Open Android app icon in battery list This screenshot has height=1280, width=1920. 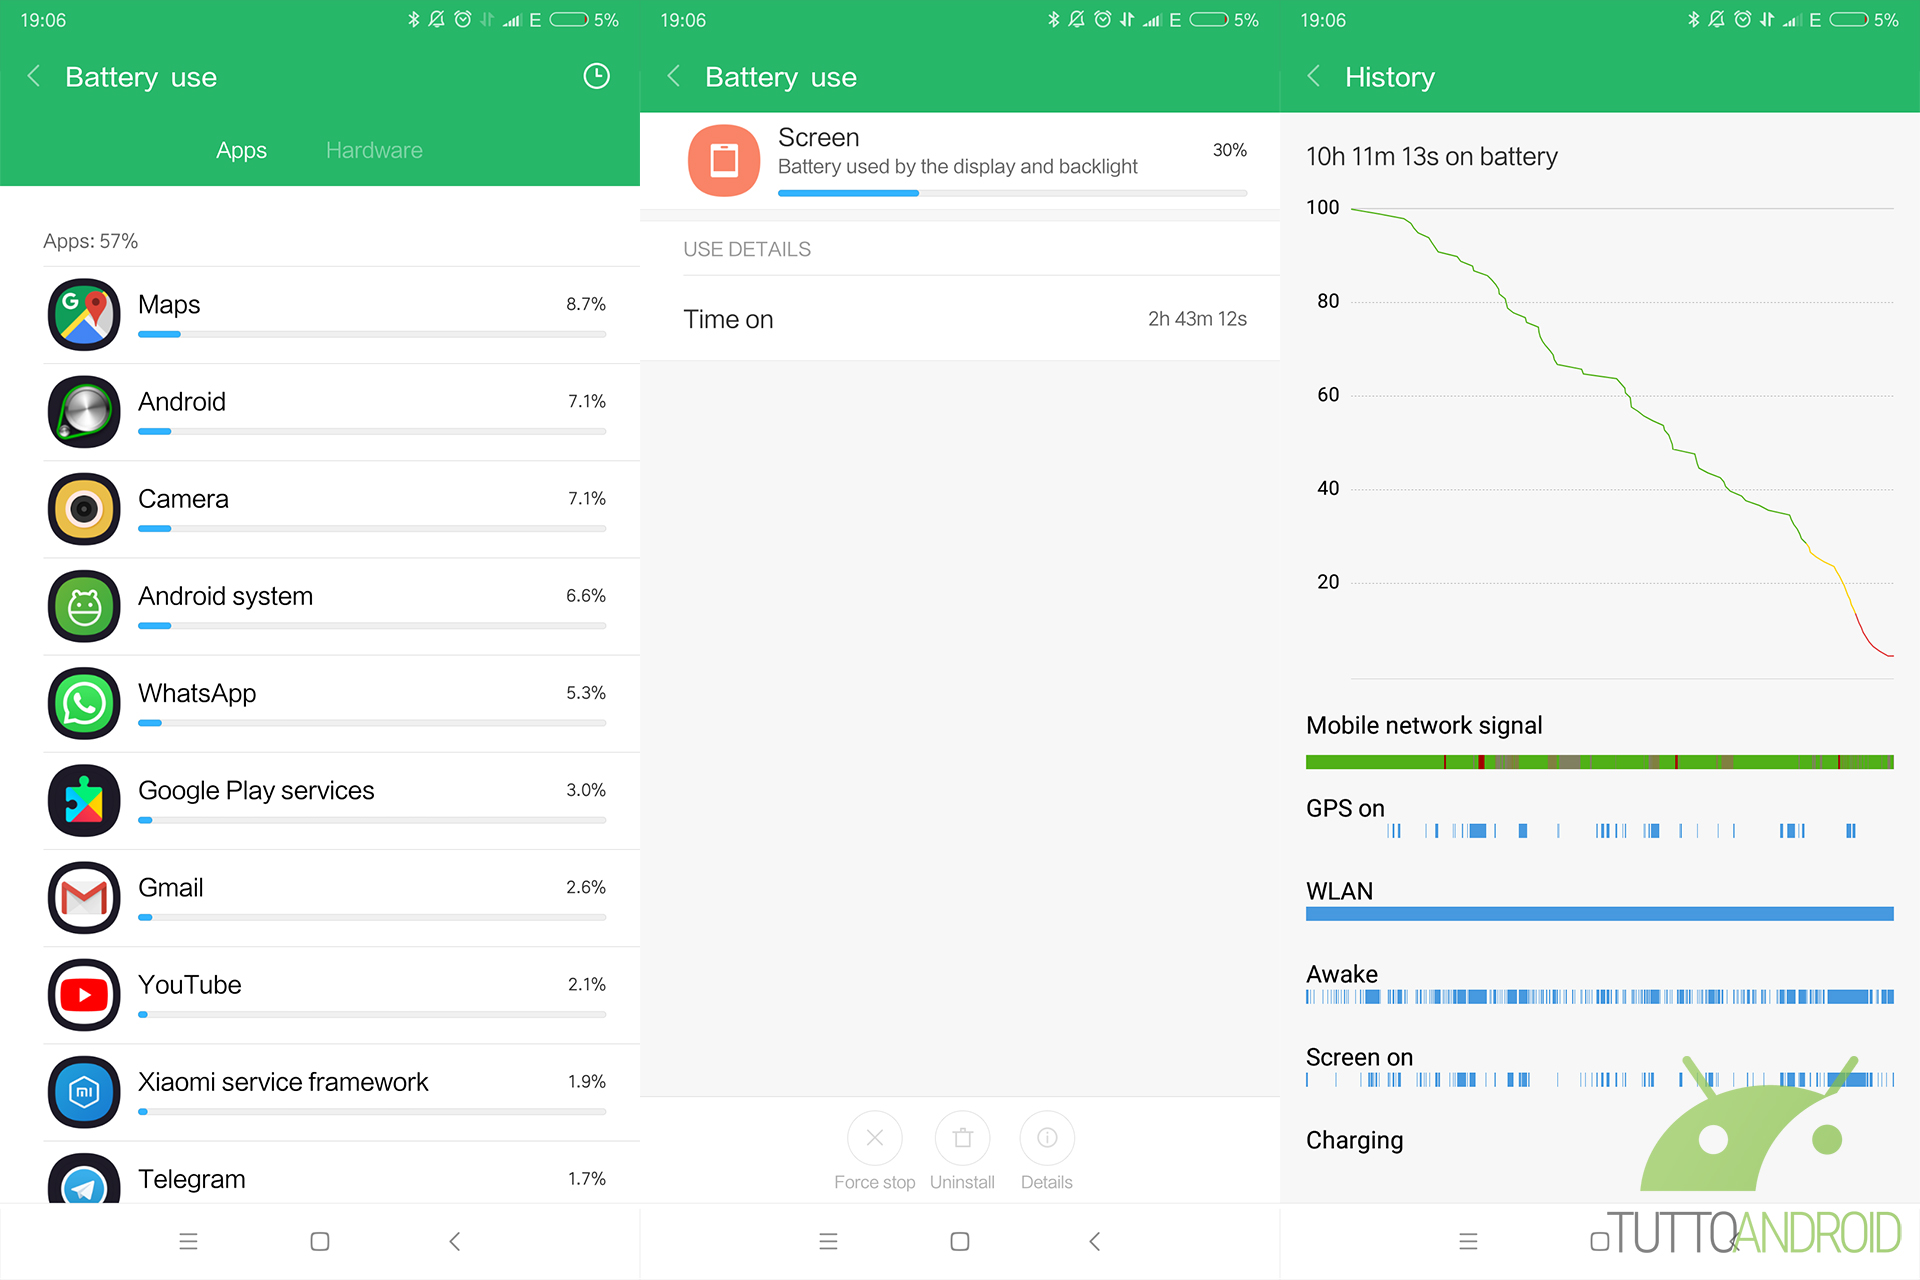coord(84,411)
